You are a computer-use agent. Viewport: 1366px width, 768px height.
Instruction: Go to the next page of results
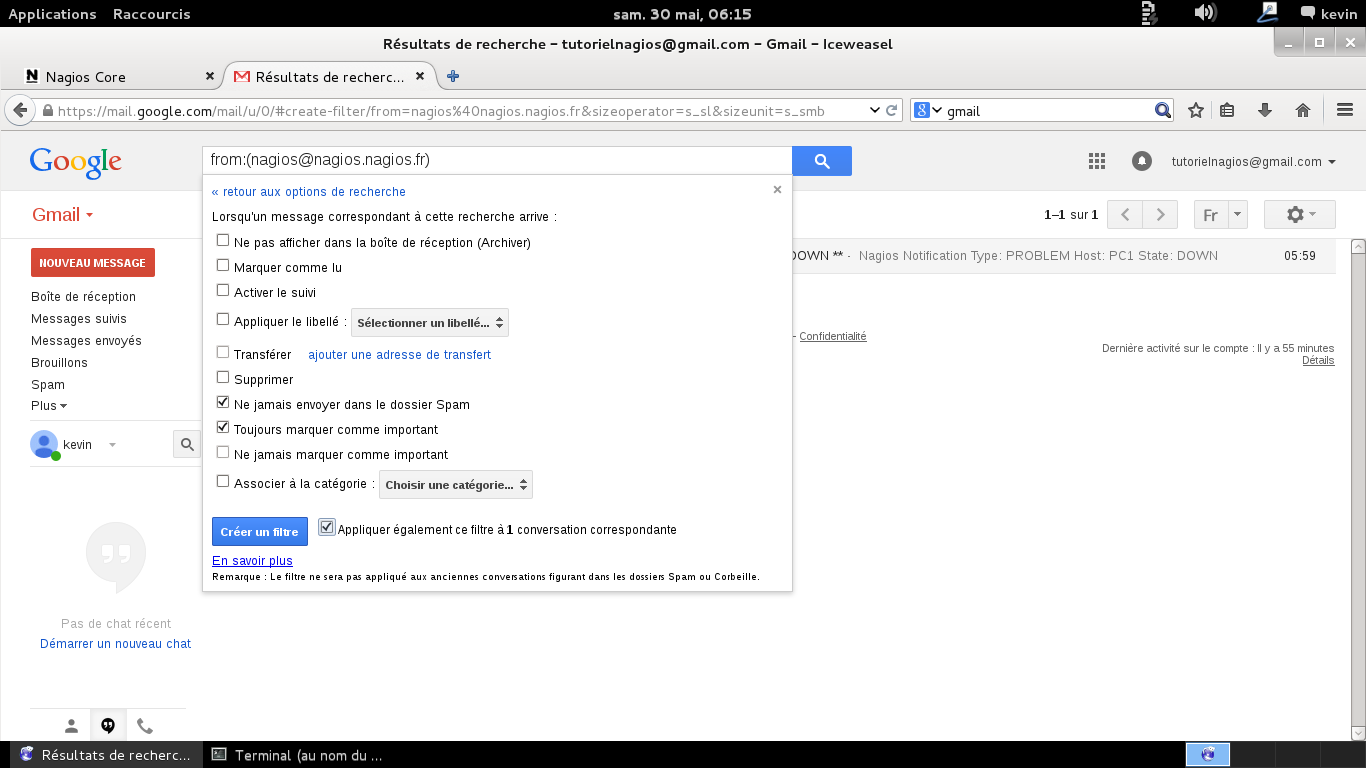pos(1160,215)
